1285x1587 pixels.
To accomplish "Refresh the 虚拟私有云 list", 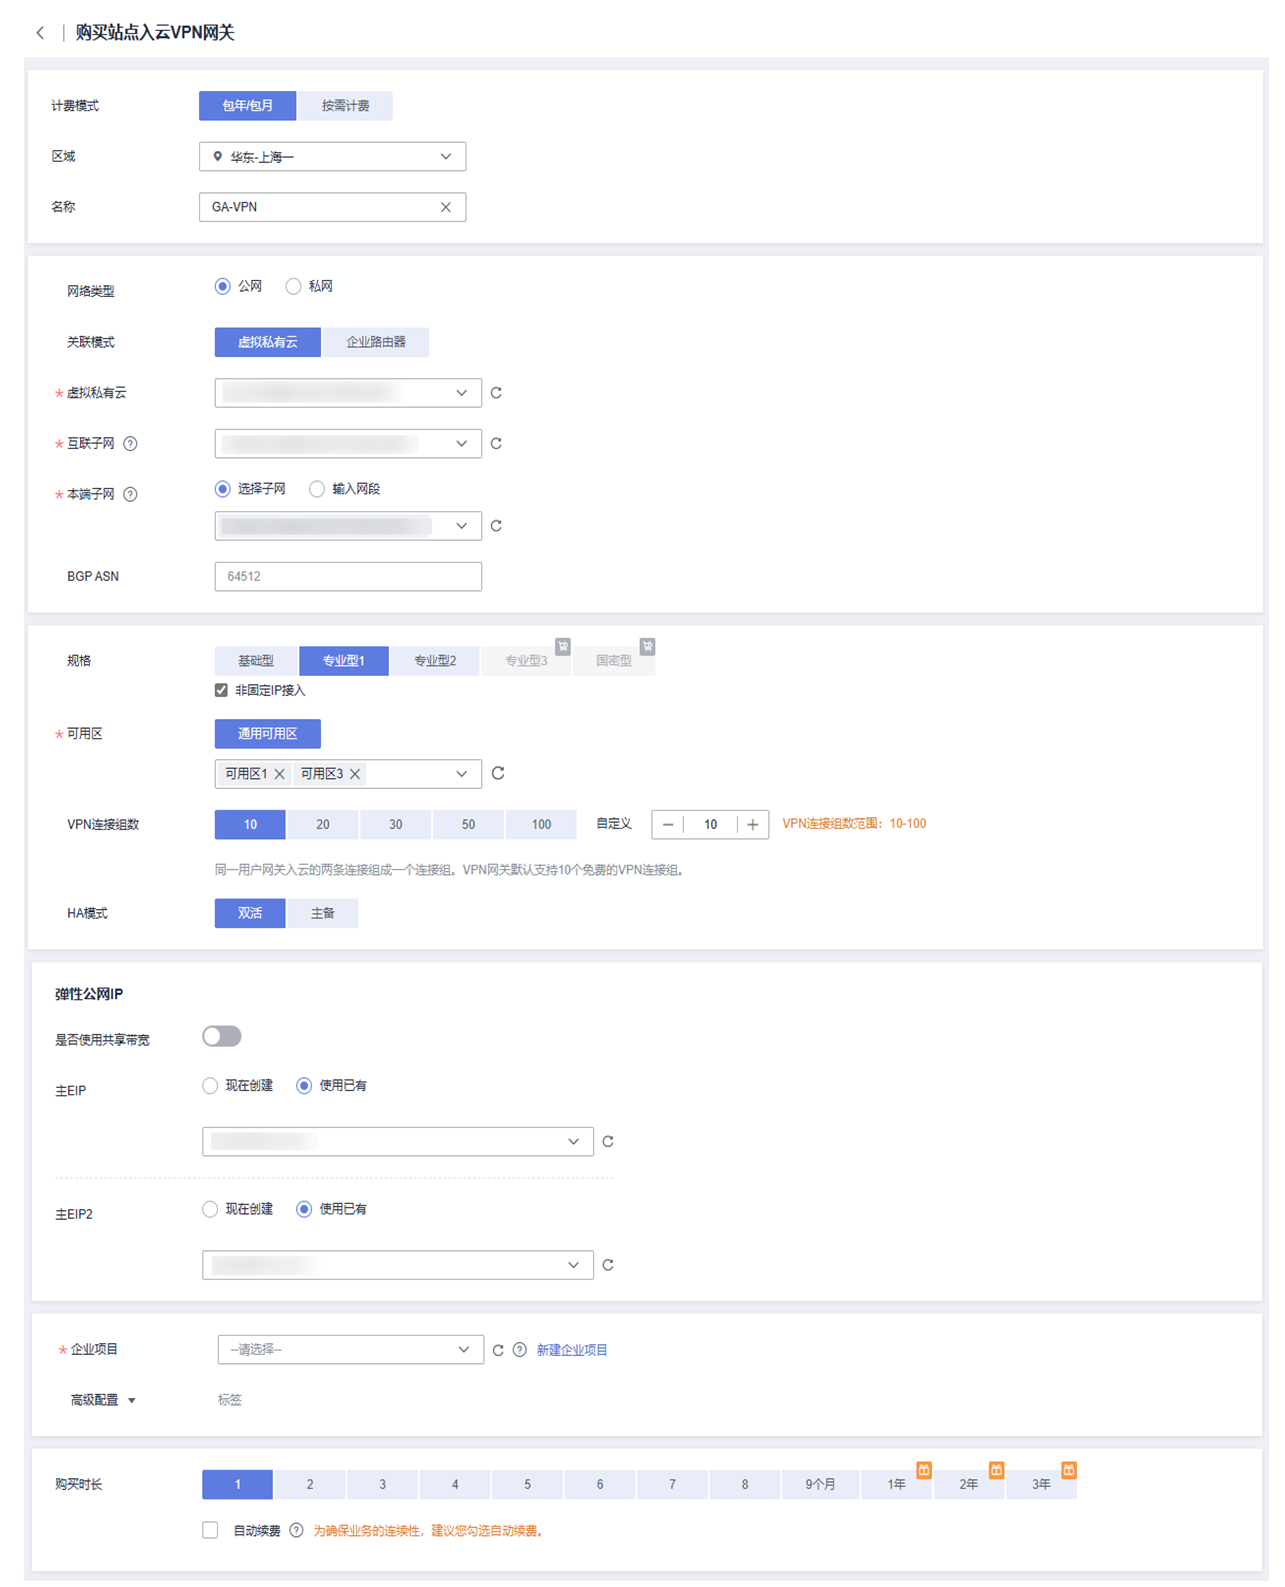I will (496, 393).
